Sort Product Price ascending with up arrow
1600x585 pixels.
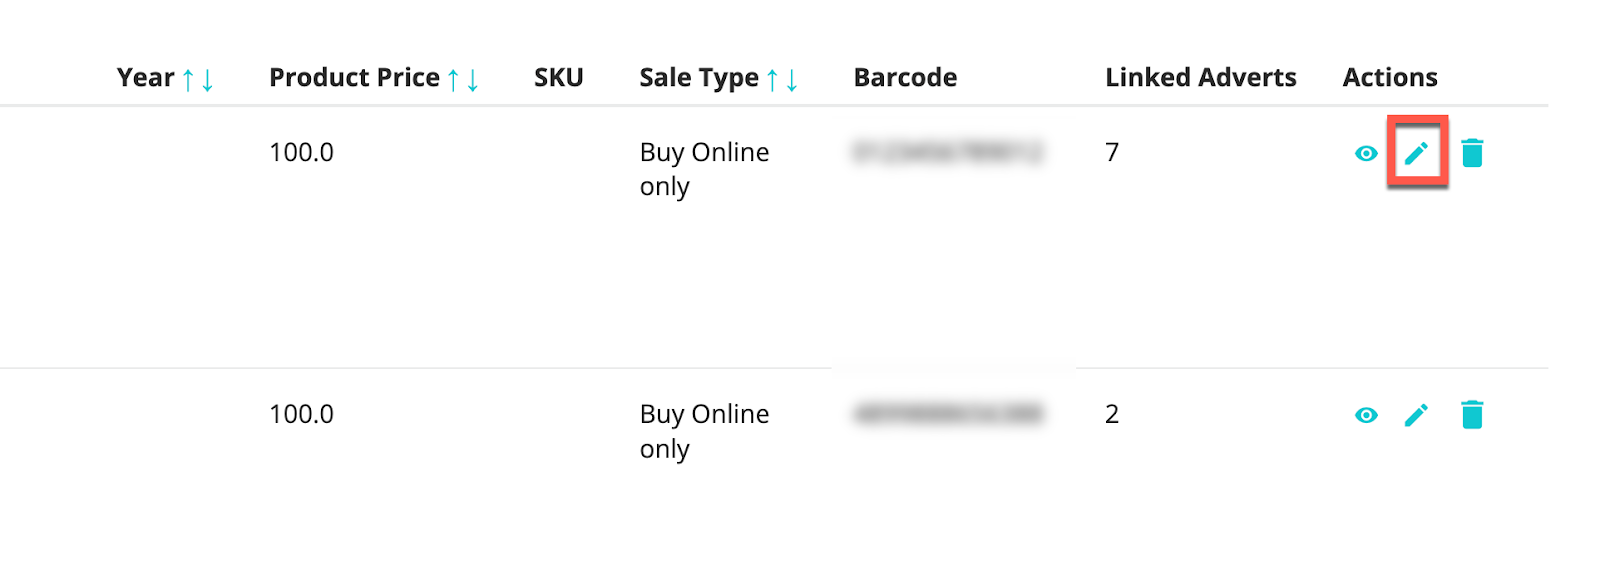pos(453,80)
